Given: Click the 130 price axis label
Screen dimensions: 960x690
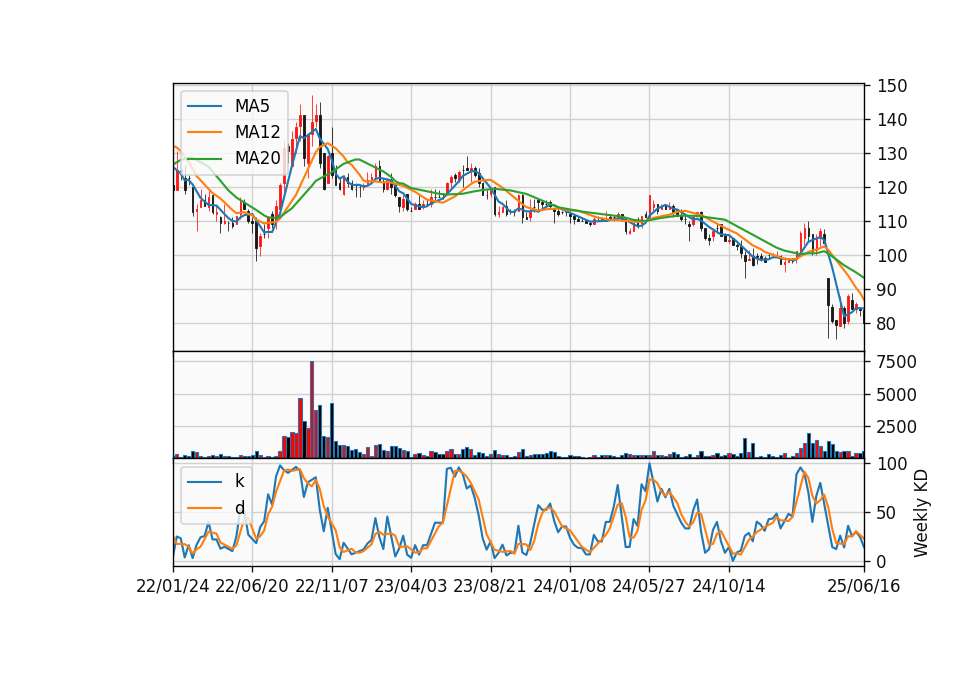Looking at the screenshot, I should click(x=892, y=154).
